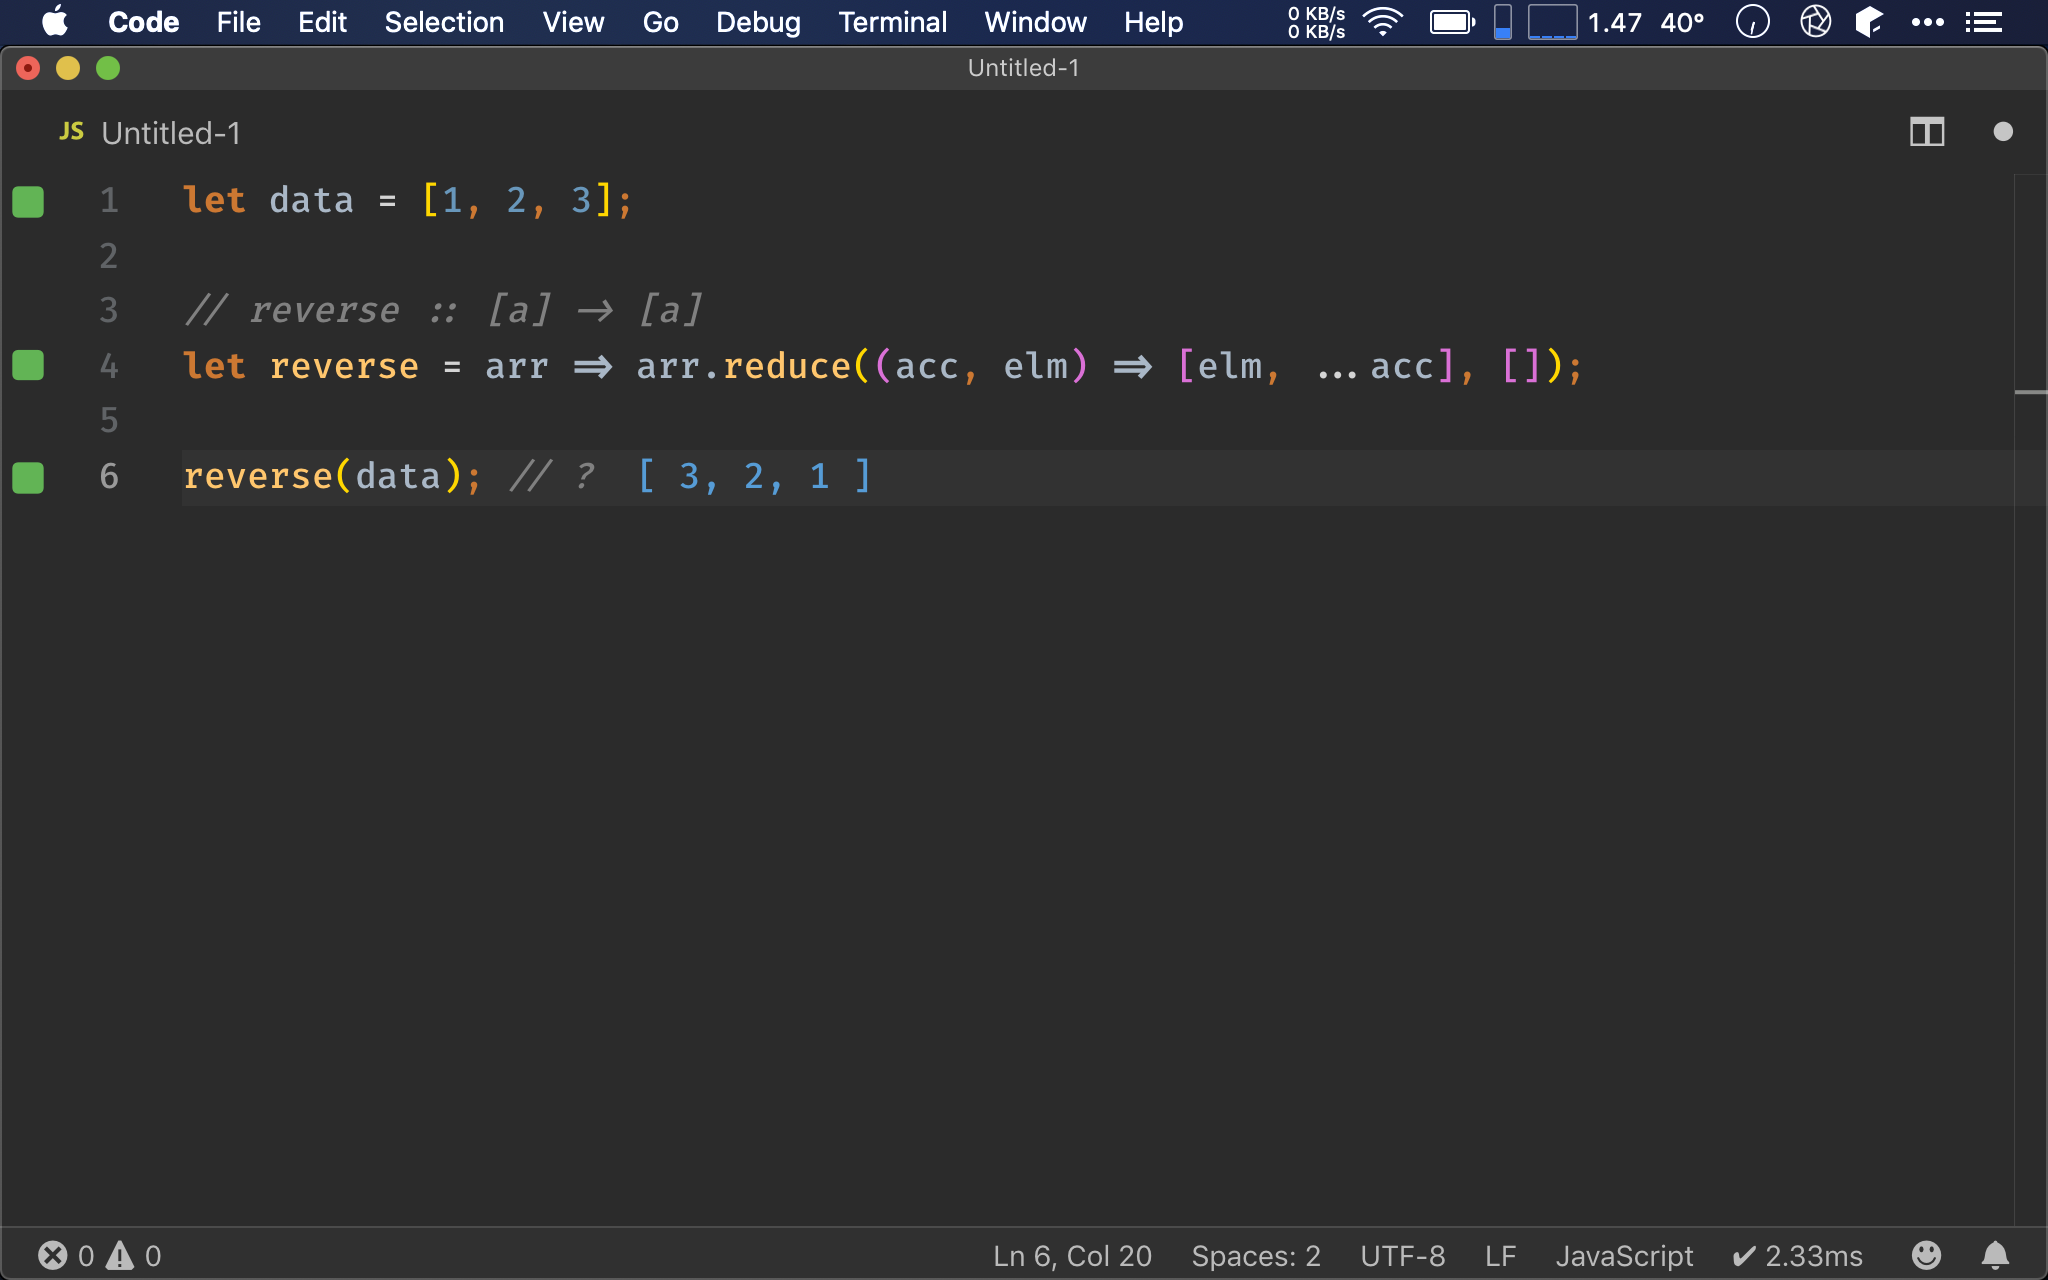Click the green coverage marker on line 6
The image size is (2048, 1280).
click(x=28, y=477)
